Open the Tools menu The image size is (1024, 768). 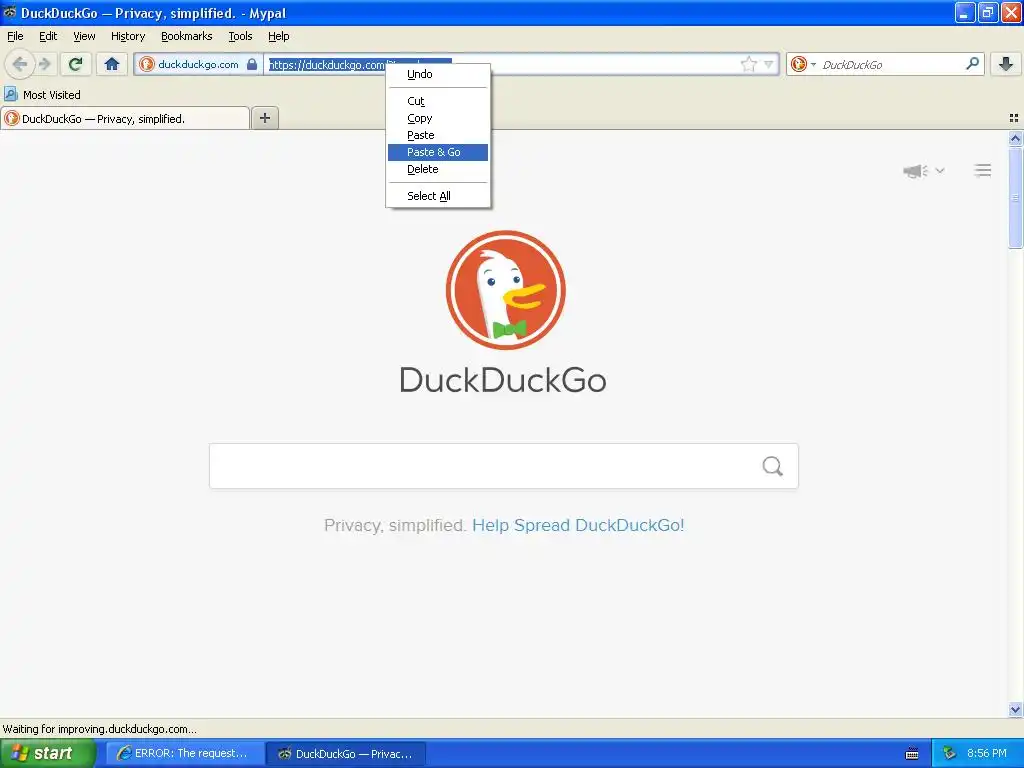(240, 36)
